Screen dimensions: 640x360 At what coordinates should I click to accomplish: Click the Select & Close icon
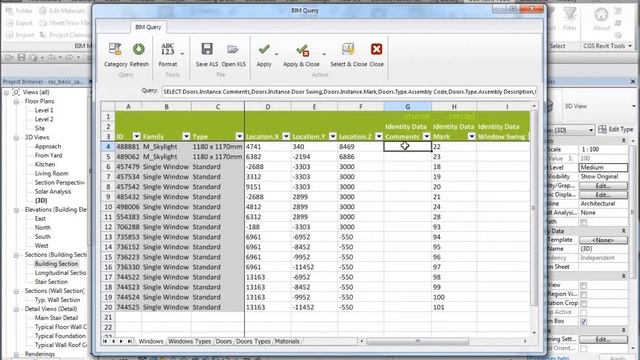[x=348, y=49]
